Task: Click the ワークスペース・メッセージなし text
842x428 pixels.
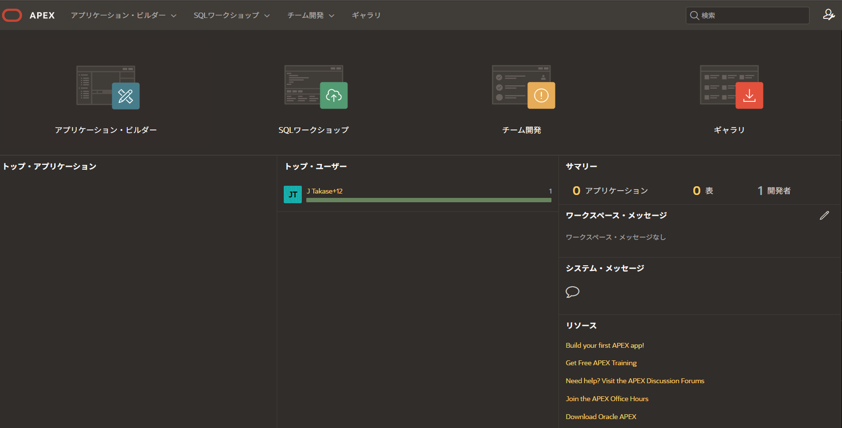Action: 616,237
